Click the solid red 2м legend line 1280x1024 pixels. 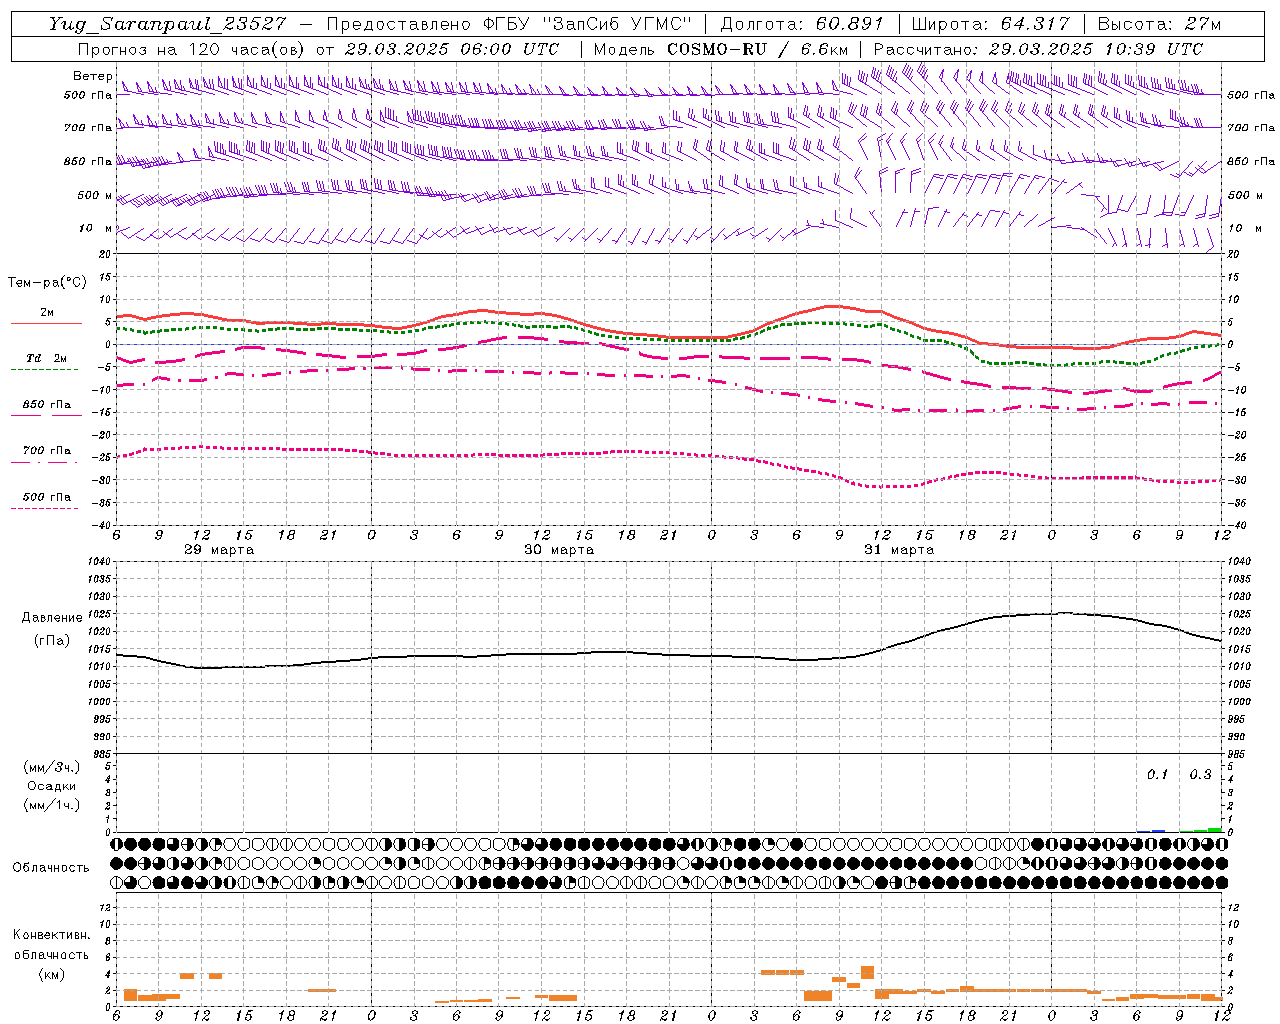46,323
